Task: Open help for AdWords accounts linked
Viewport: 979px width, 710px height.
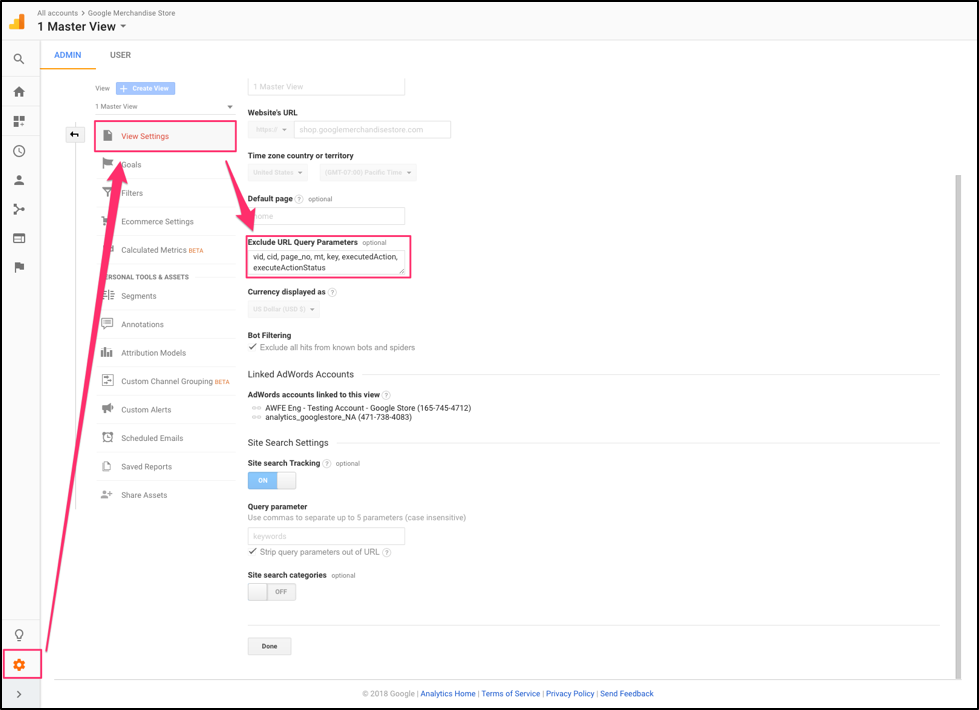Action: coord(386,395)
